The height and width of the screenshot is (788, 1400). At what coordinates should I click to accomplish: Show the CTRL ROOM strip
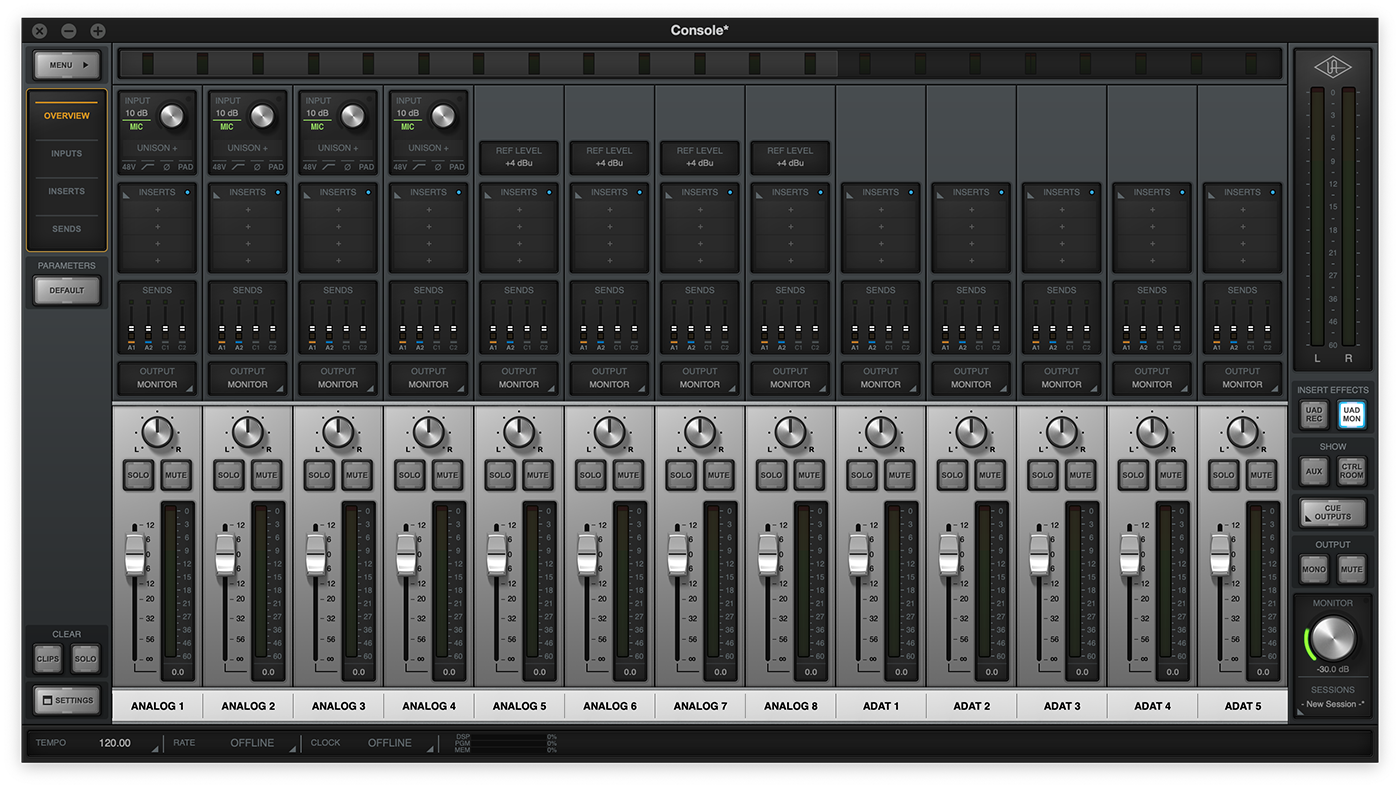(1352, 471)
